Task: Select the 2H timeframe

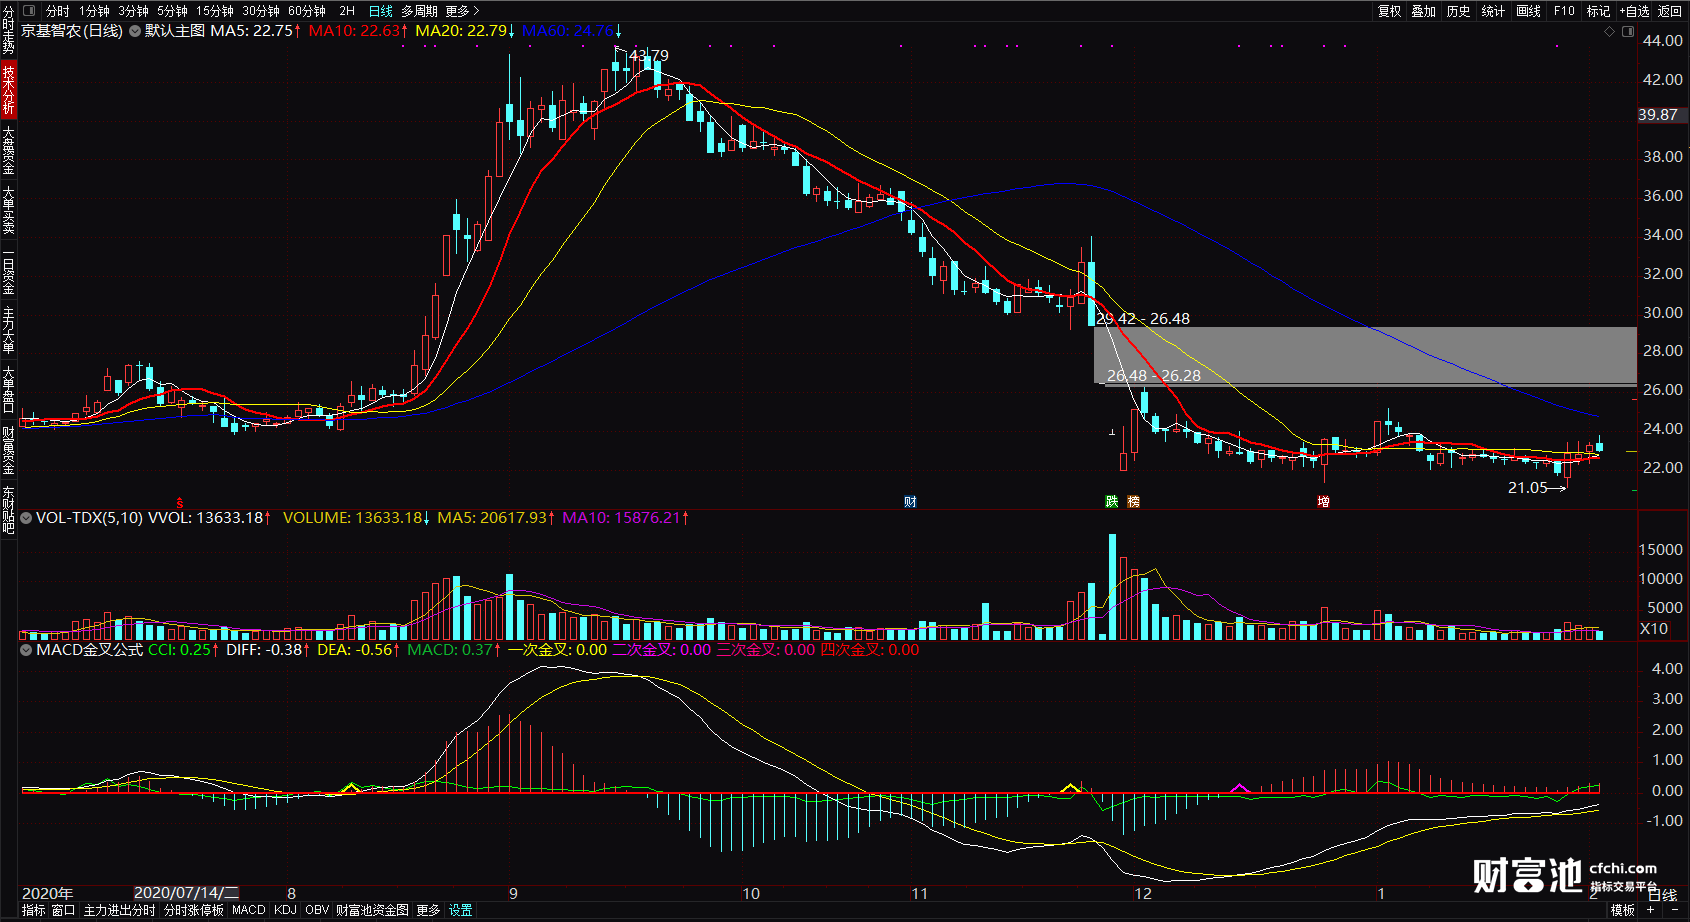Action: point(347,11)
